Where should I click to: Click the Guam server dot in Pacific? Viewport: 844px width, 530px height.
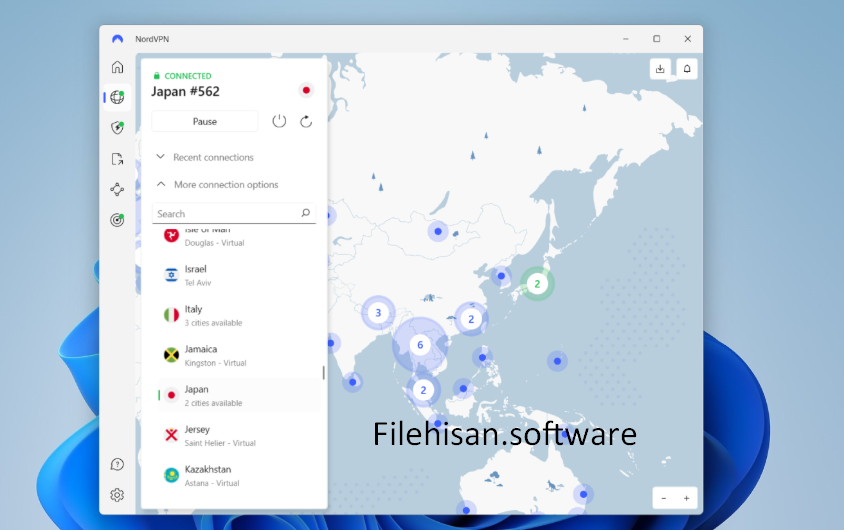(x=557, y=361)
